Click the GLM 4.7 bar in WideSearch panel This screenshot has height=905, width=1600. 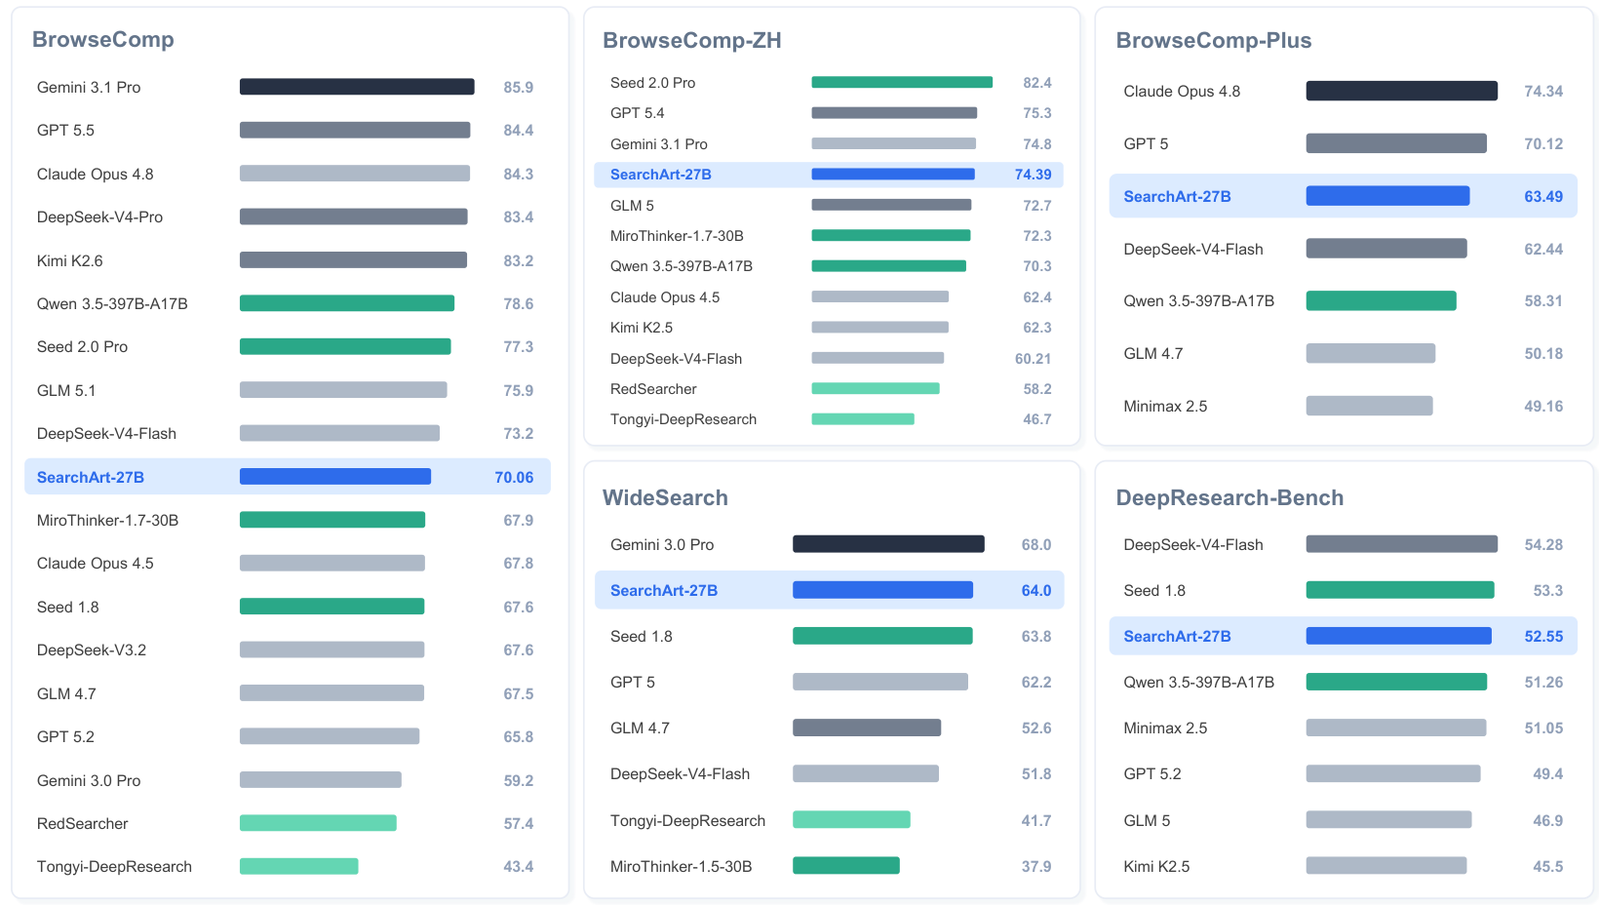click(867, 728)
